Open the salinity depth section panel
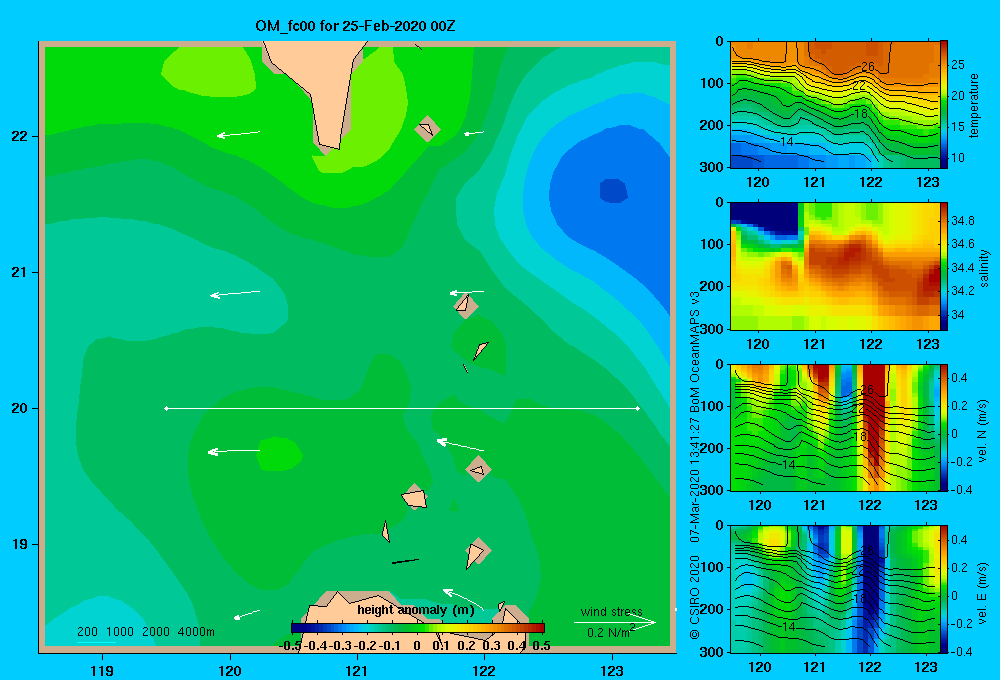 click(835, 266)
